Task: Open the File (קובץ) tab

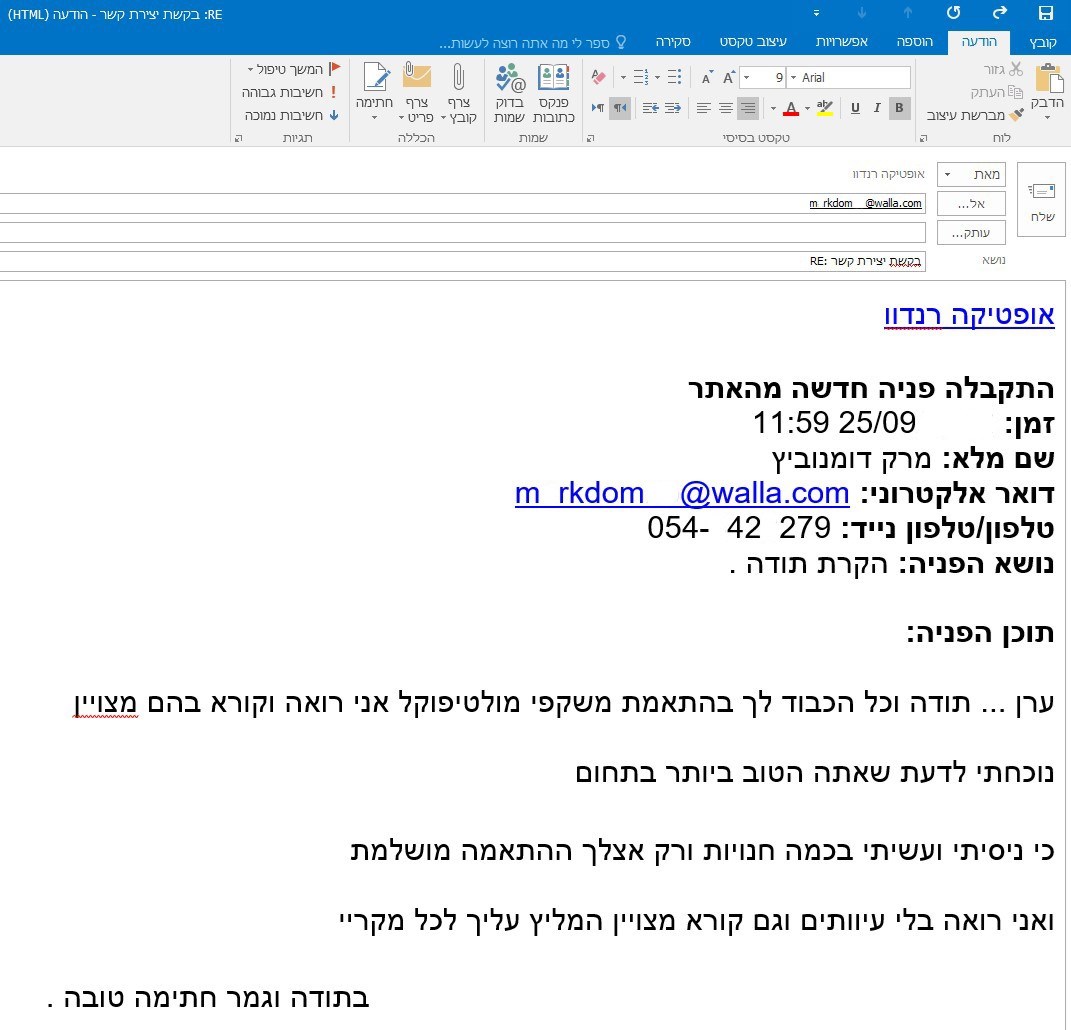Action: 1043,42
